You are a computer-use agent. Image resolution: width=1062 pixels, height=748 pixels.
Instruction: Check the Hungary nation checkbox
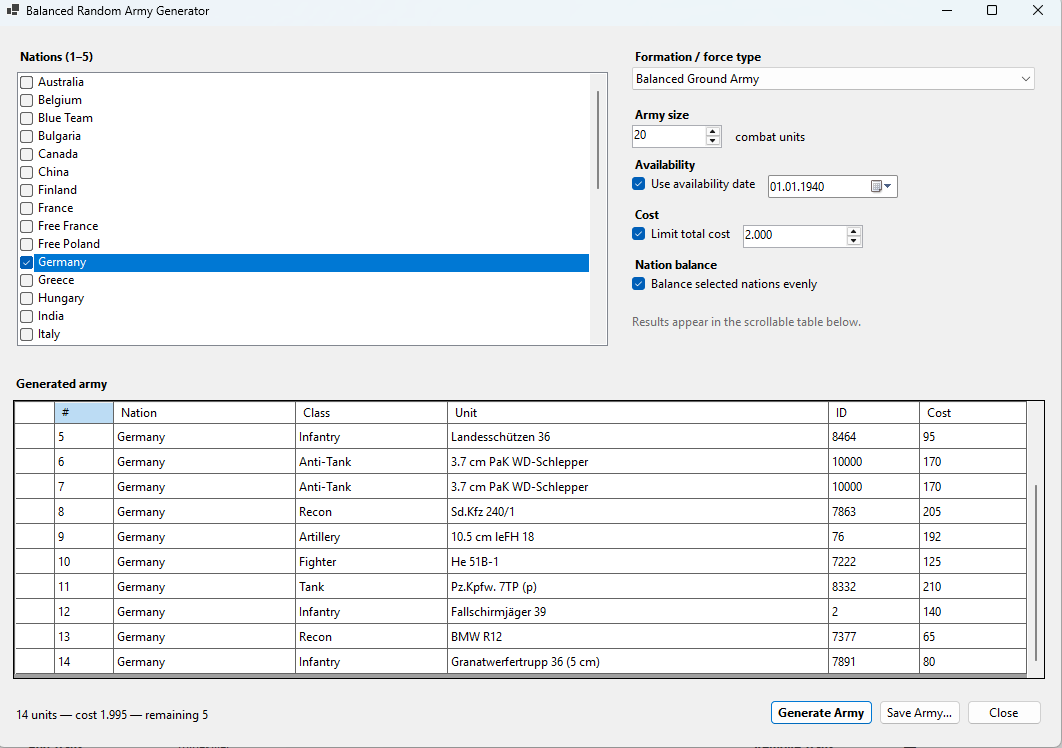click(x=26, y=298)
